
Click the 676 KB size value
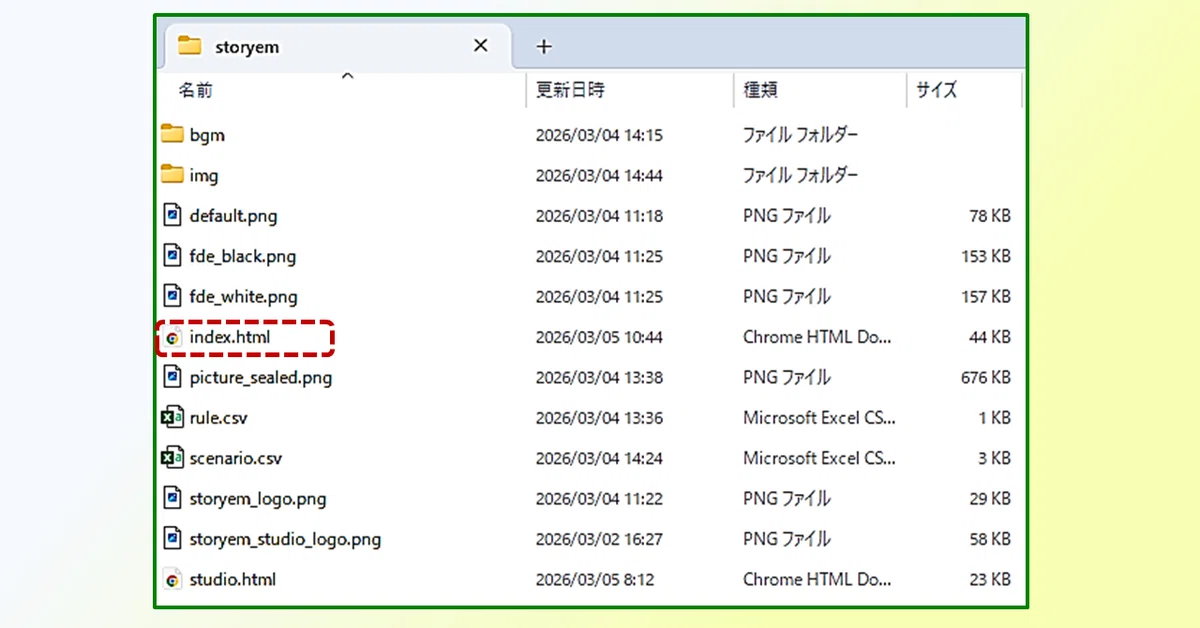tap(984, 378)
